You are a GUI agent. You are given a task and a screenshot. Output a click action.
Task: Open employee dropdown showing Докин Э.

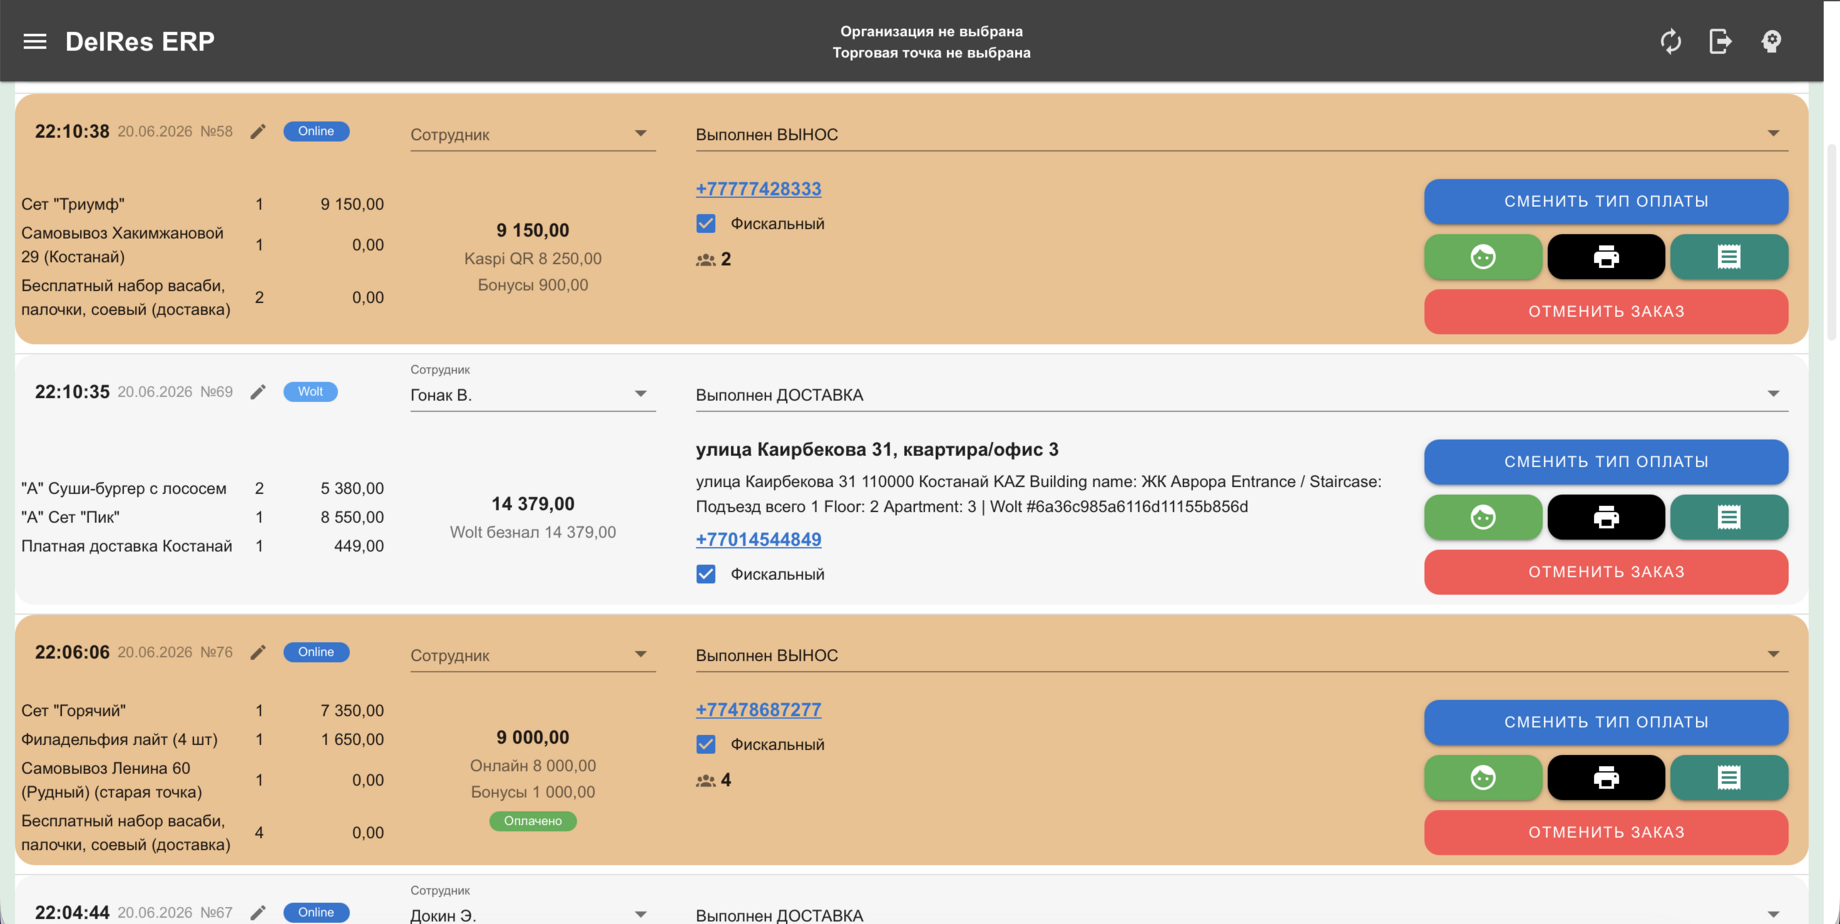coord(532,914)
